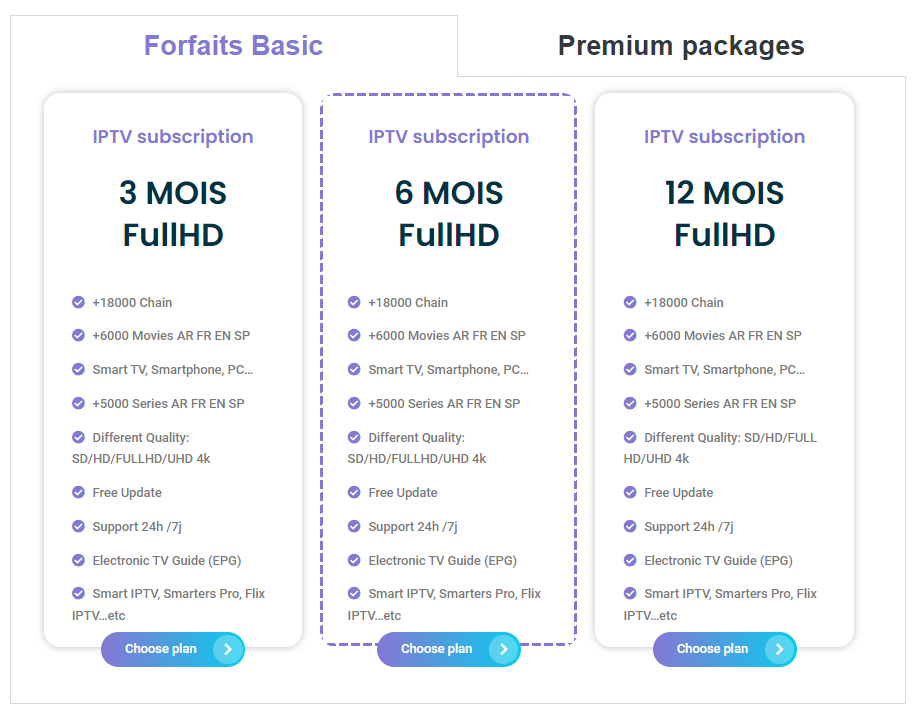Click Electronic TV Guide checkmark in 3 MOIS card
Viewport: 918px width, 712px height.
[x=79, y=560]
